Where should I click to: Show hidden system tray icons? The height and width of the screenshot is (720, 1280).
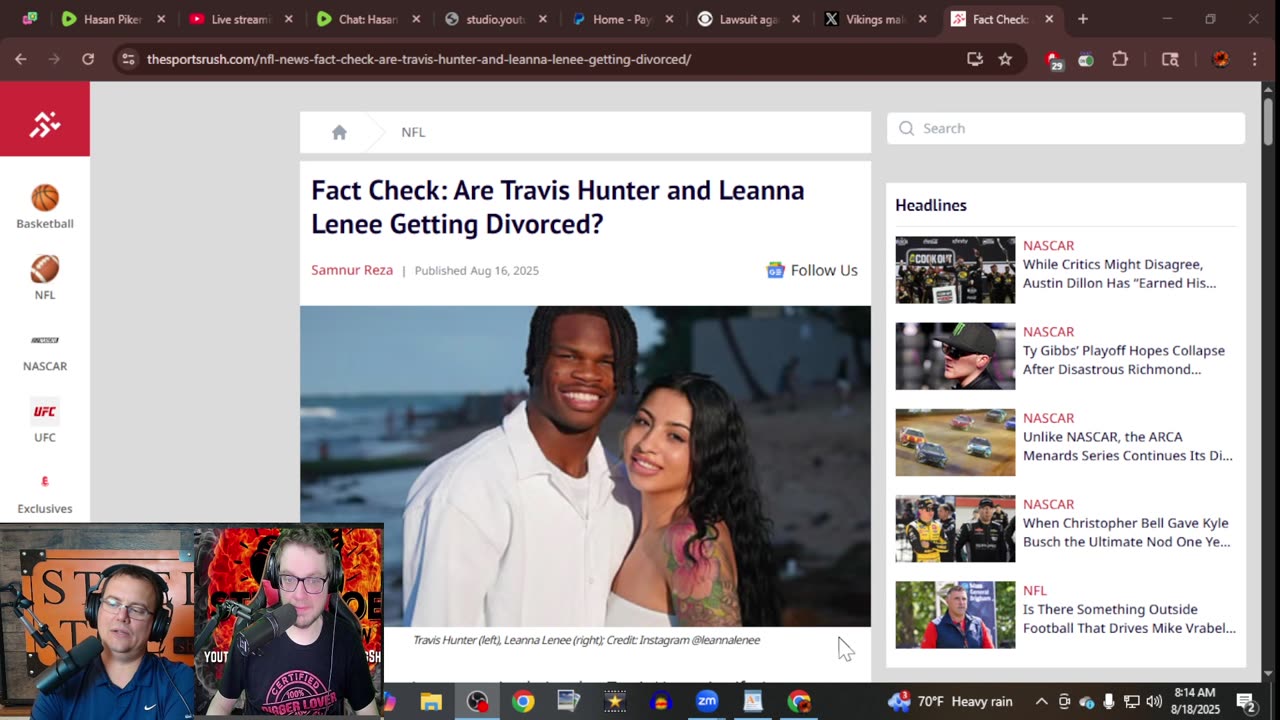coord(1041,702)
